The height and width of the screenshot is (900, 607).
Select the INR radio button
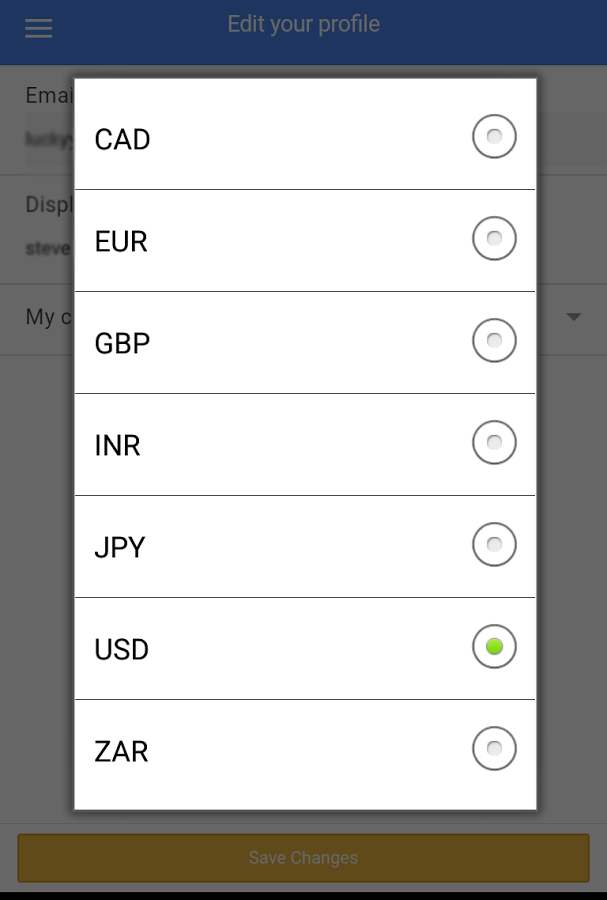pos(494,443)
